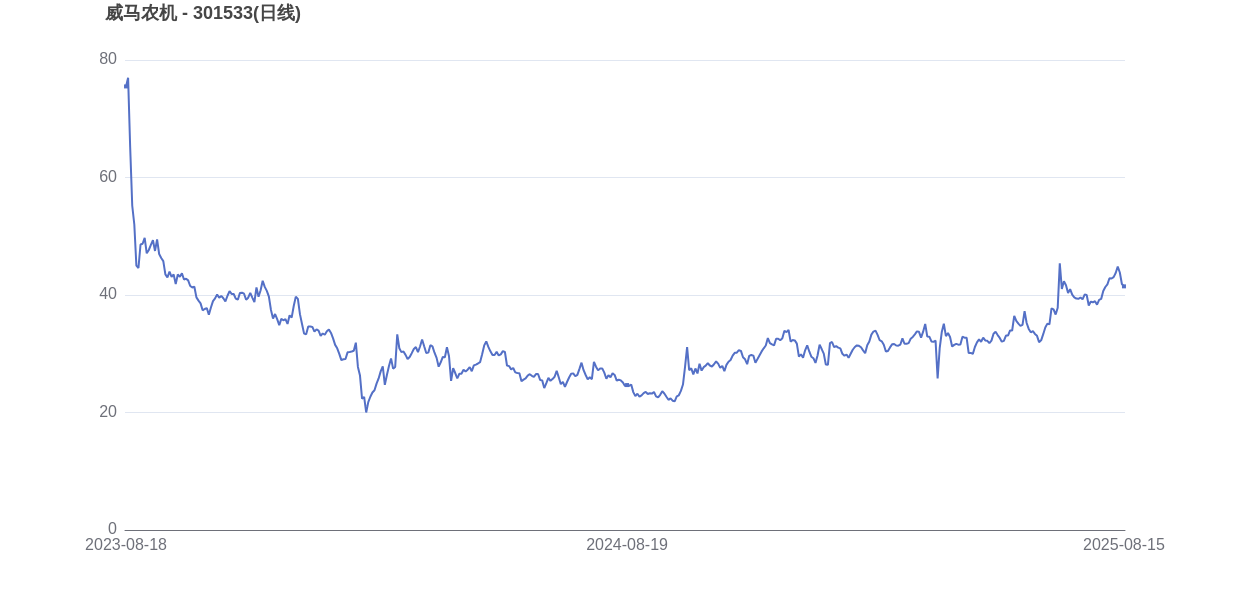Click the lowest trough of the price line at 20

366,411
